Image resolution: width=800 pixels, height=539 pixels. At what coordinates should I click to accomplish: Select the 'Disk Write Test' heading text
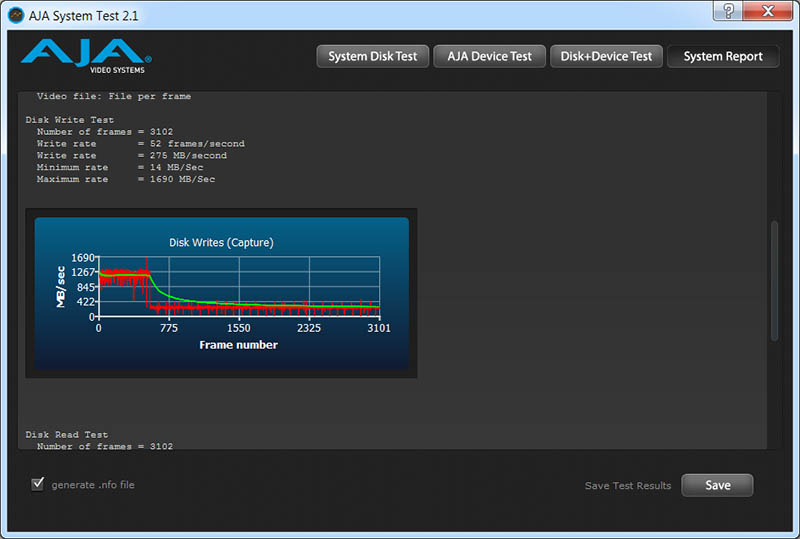70,120
